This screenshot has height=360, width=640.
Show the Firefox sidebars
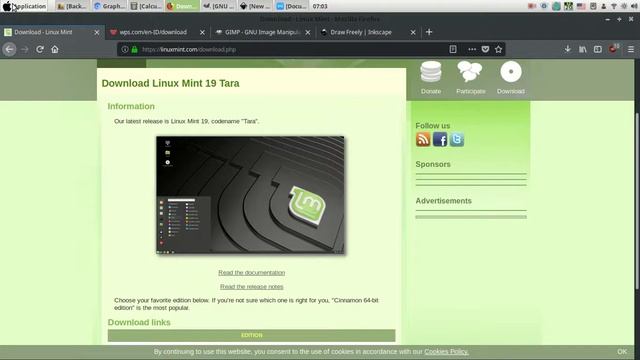(598, 49)
